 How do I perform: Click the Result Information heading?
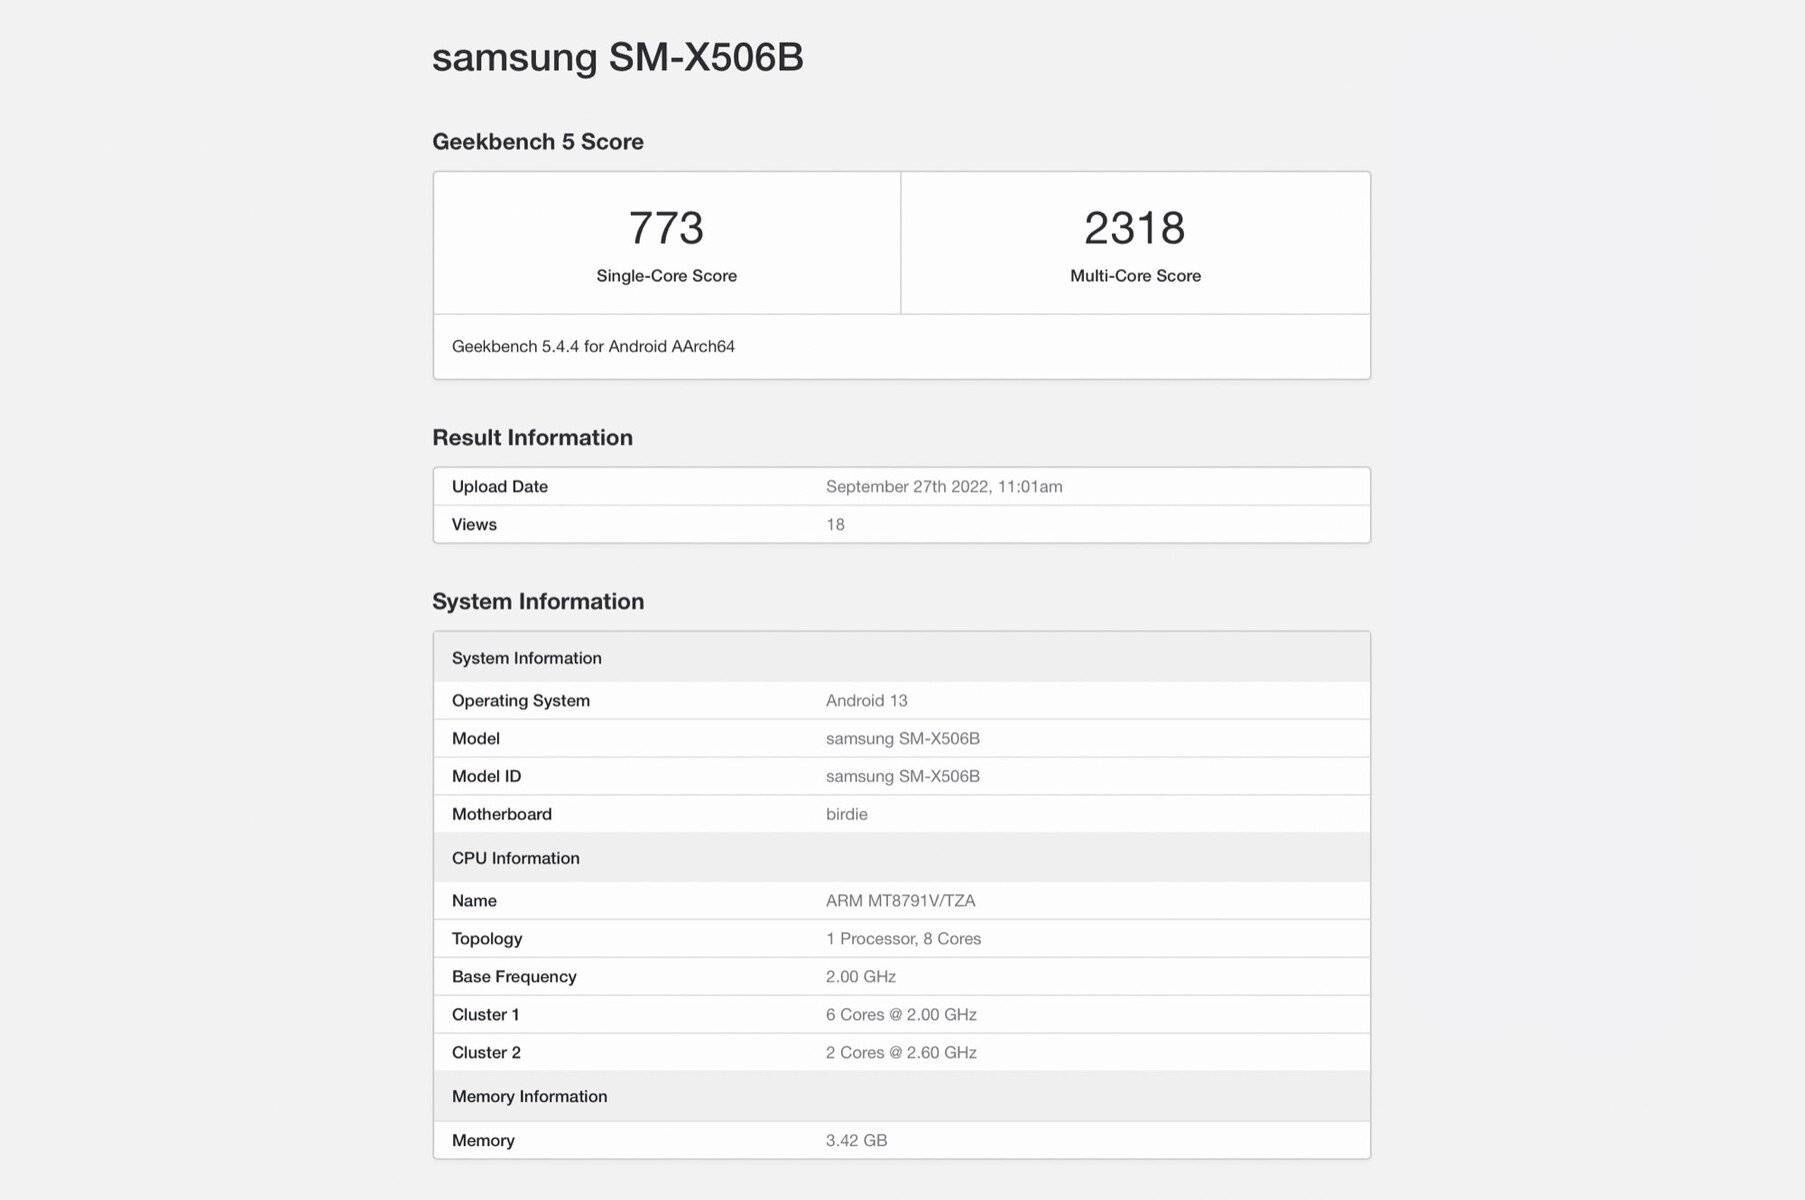[532, 438]
